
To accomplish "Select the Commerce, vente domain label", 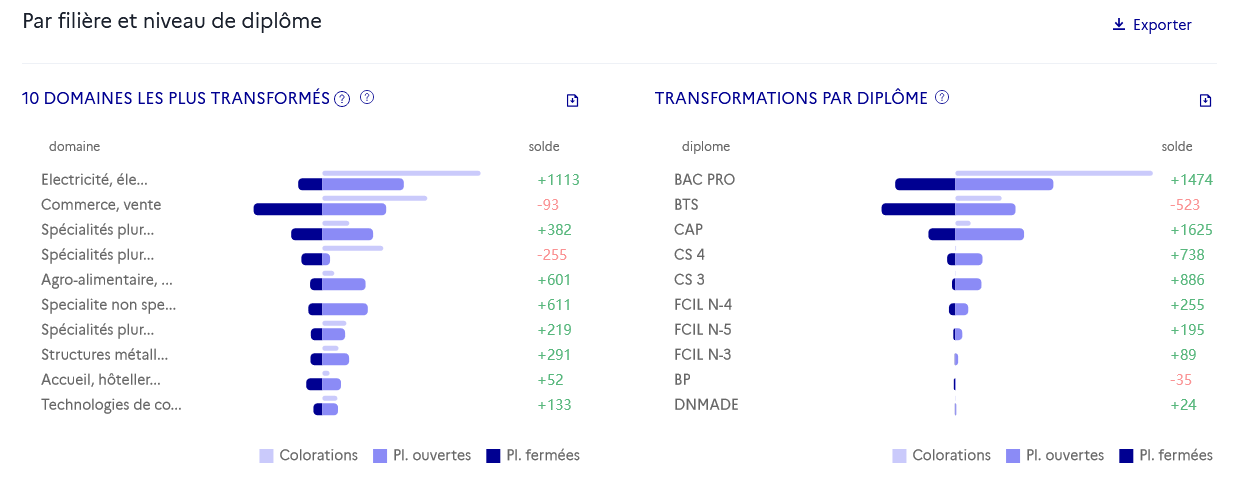I will pyautogui.click(x=101, y=205).
